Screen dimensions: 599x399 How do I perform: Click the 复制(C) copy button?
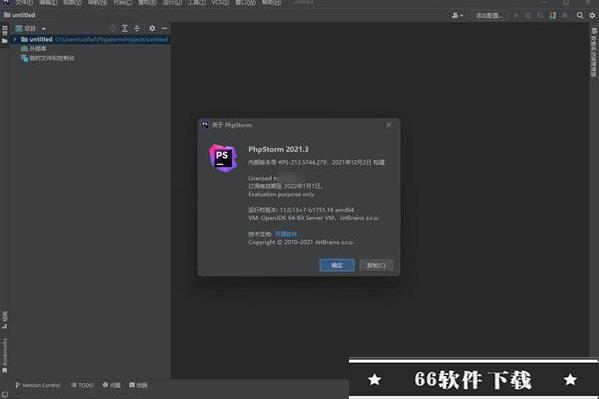[376, 265]
